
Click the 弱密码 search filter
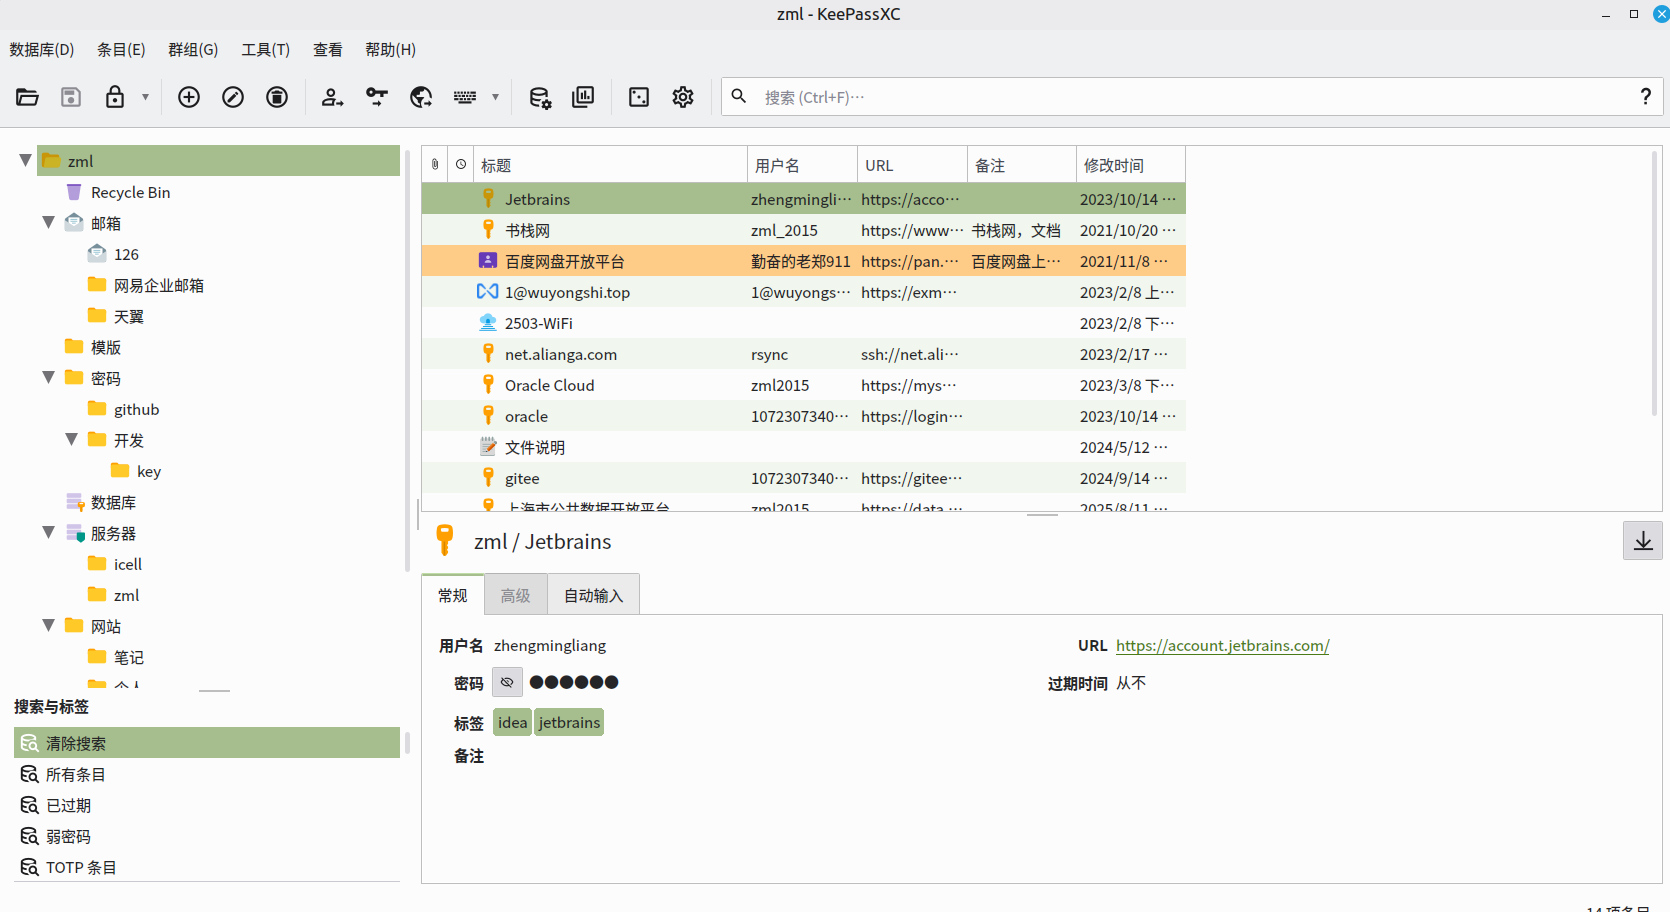pos(68,837)
